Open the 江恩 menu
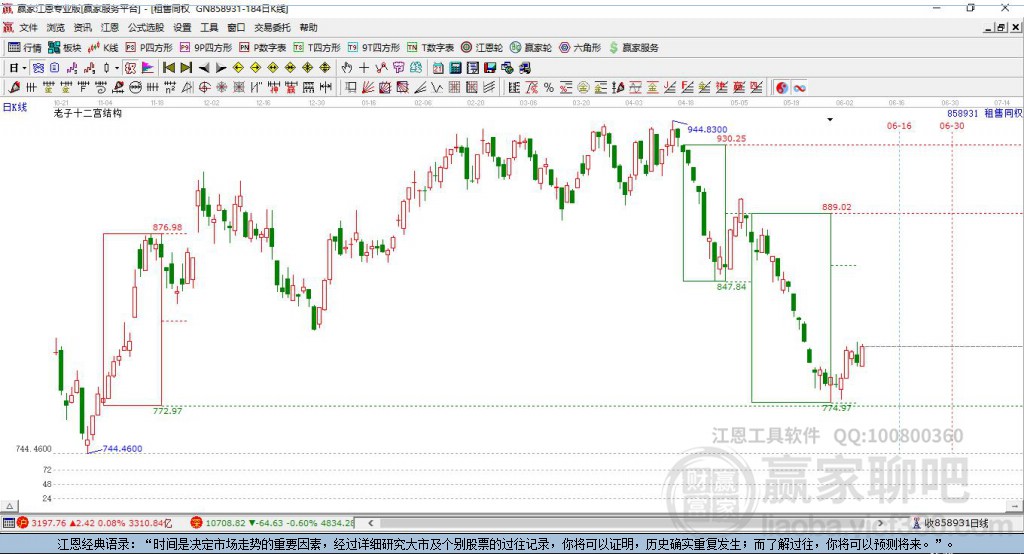Image resolution: width=1024 pixels, height=554 pixels. [110, 27]
